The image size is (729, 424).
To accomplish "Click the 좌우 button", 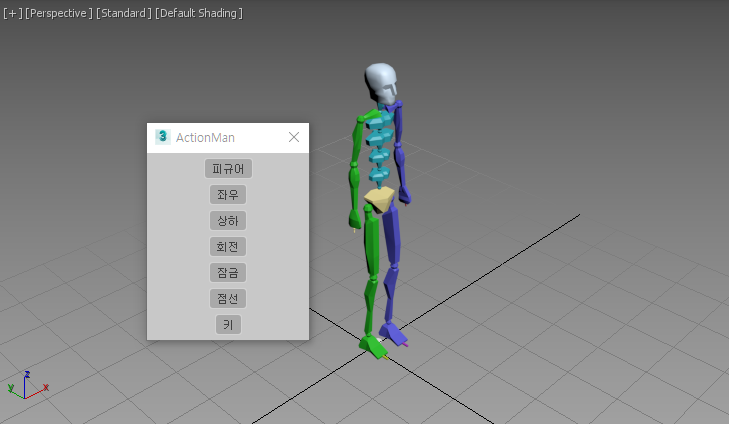I will coord(228,194).
